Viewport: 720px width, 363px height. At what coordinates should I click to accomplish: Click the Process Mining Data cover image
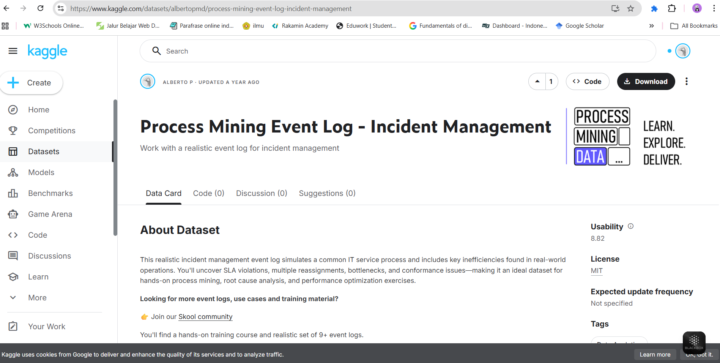(x=627, y=136)
